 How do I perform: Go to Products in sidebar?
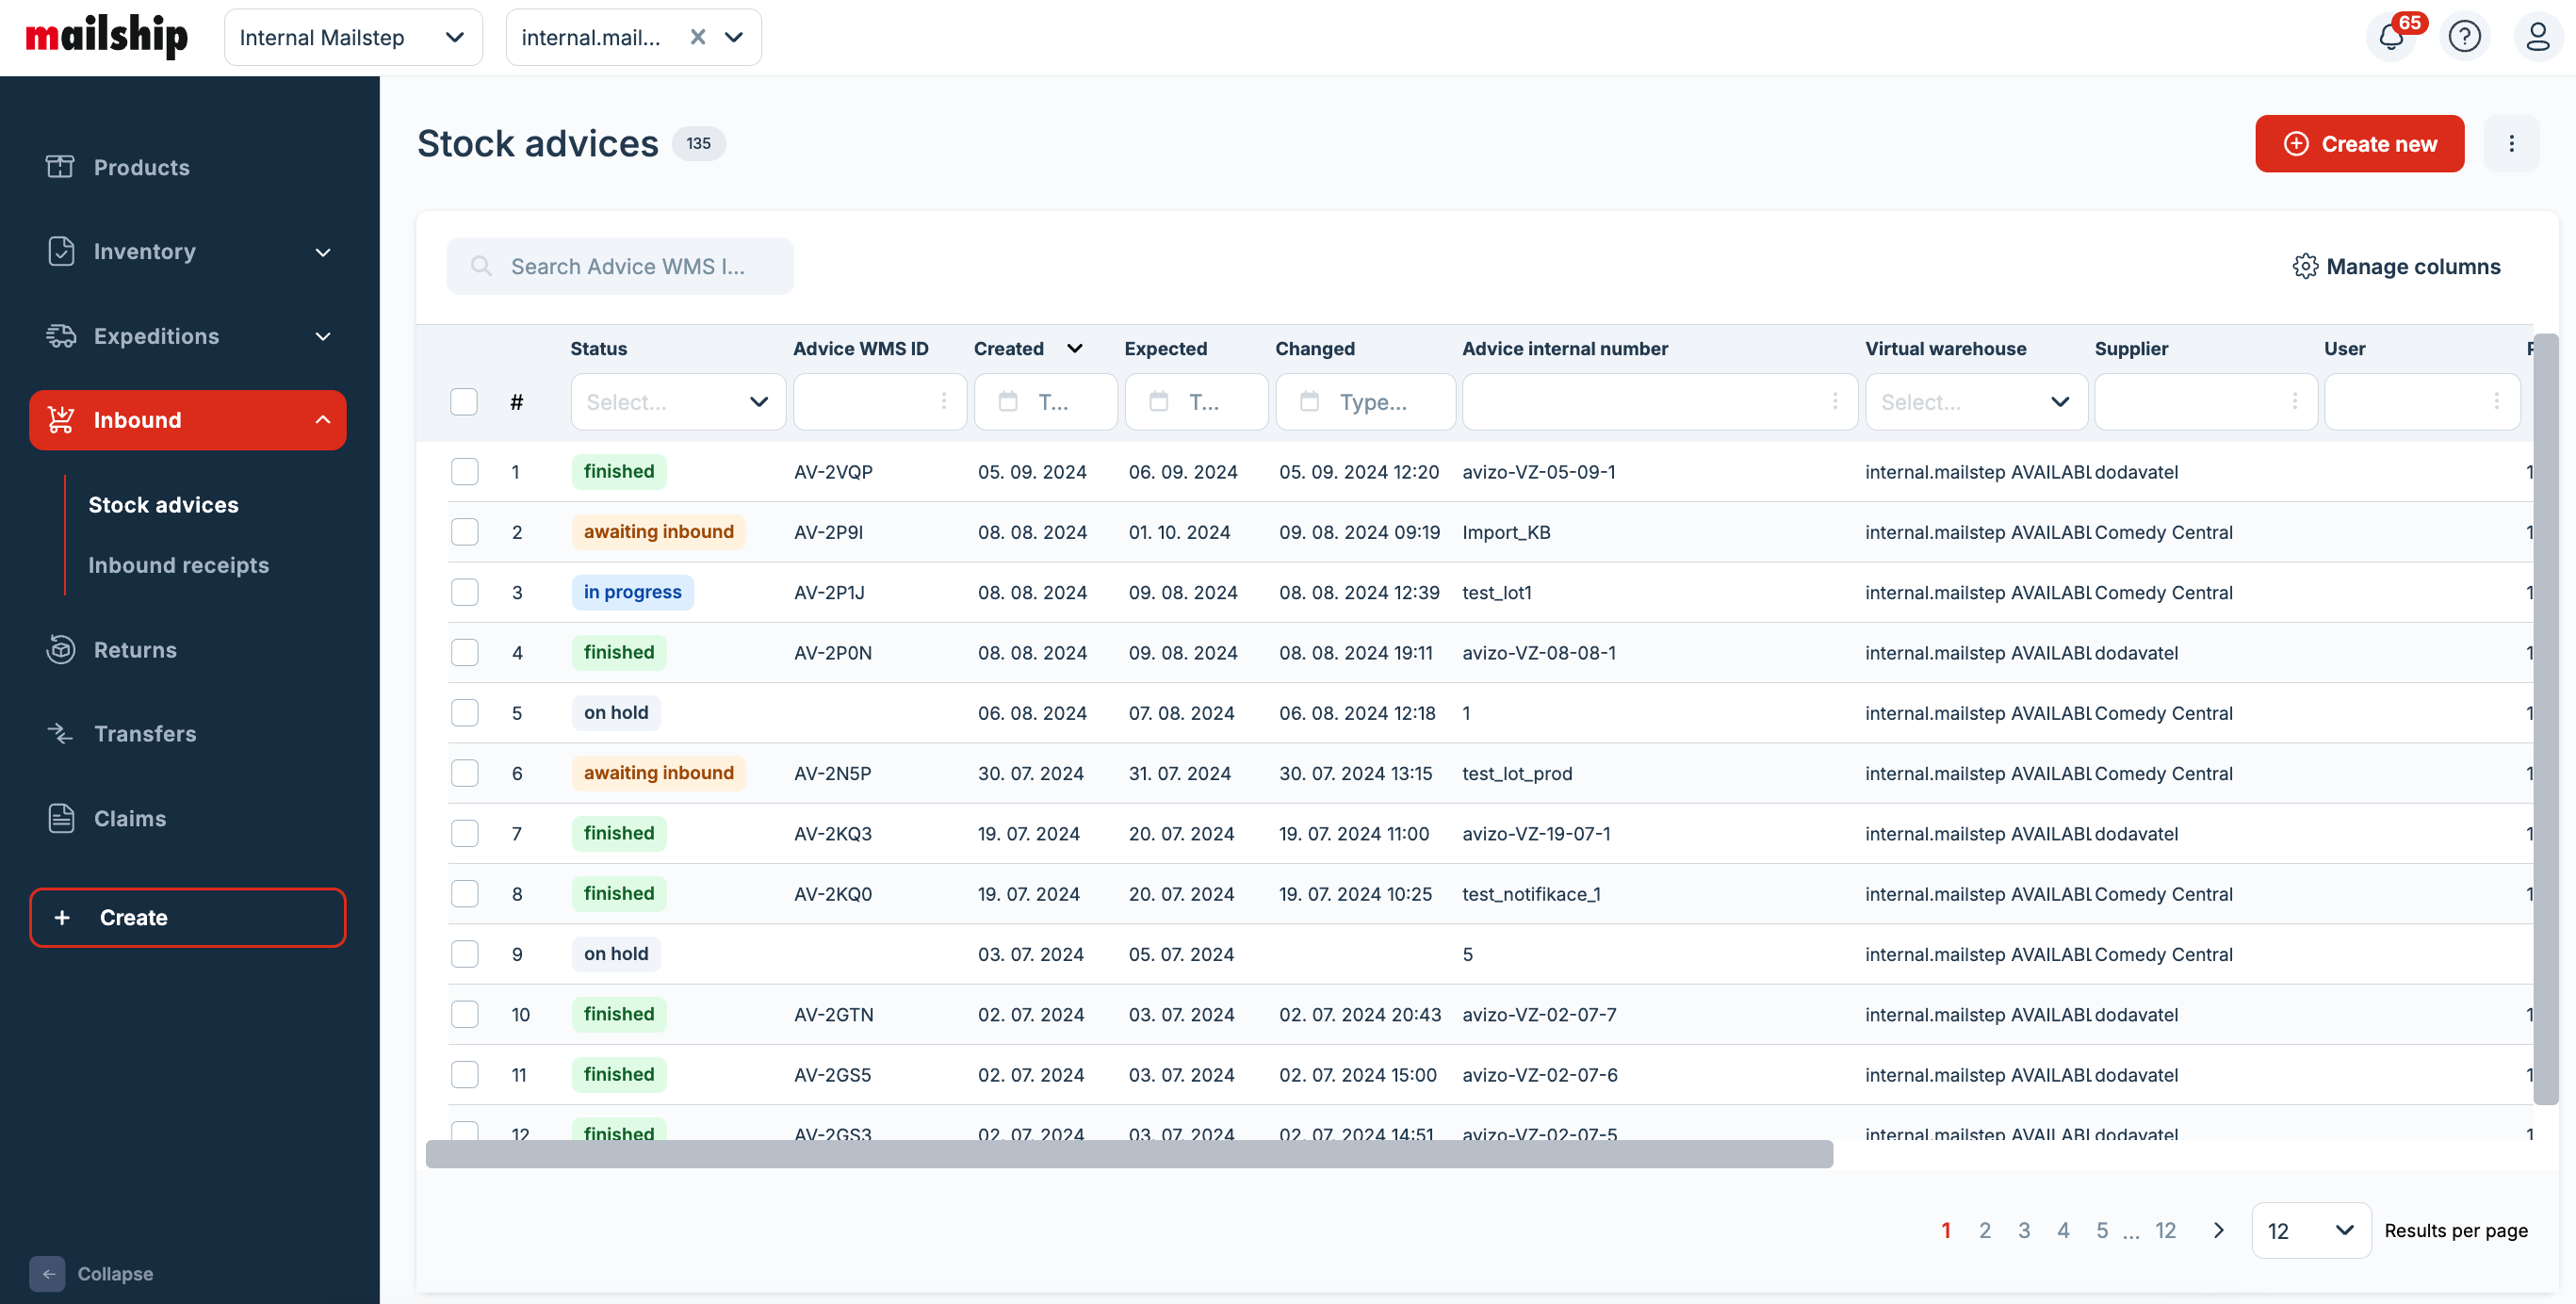point(141,167)
